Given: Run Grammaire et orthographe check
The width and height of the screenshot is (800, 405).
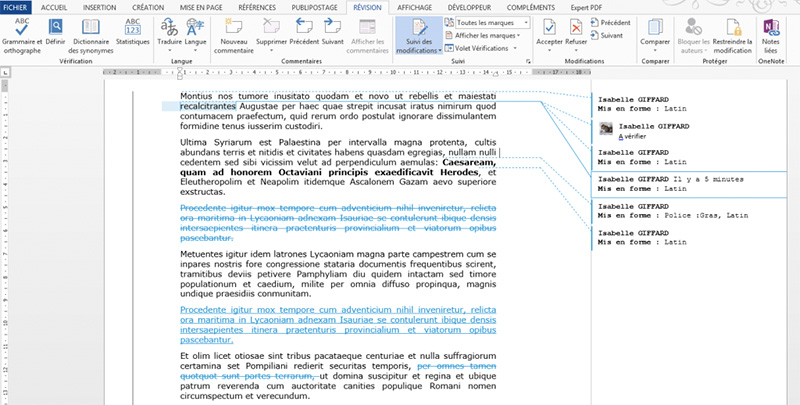Looking at the screenshot, I should [22, 33].
